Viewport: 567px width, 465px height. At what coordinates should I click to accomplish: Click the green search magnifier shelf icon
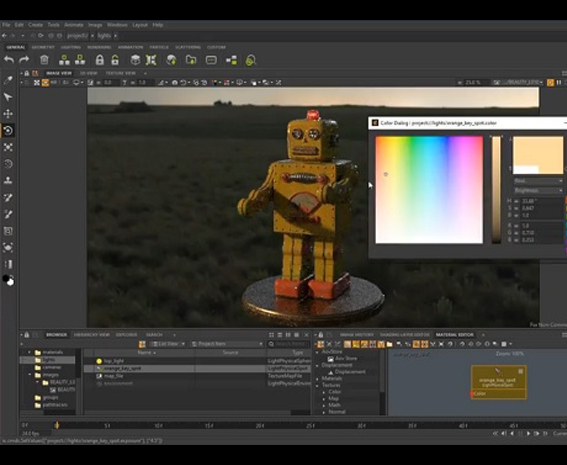(251, 60)
